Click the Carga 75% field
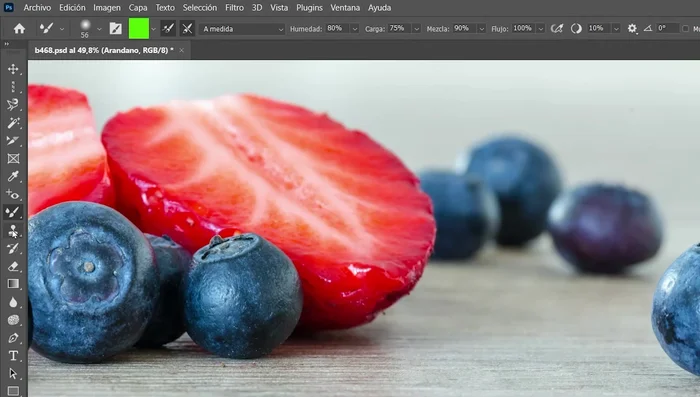The image size is (700, 397). point(400,29)
